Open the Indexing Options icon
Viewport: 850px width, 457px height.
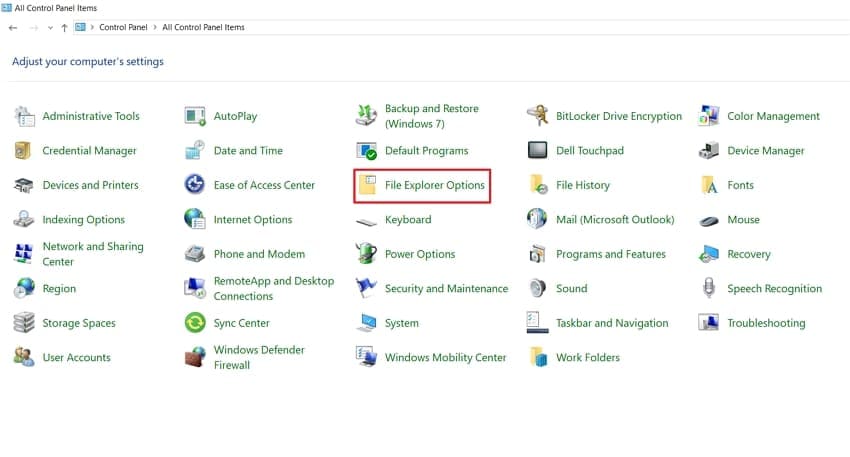pyautogui.click(x=24, y=220)
